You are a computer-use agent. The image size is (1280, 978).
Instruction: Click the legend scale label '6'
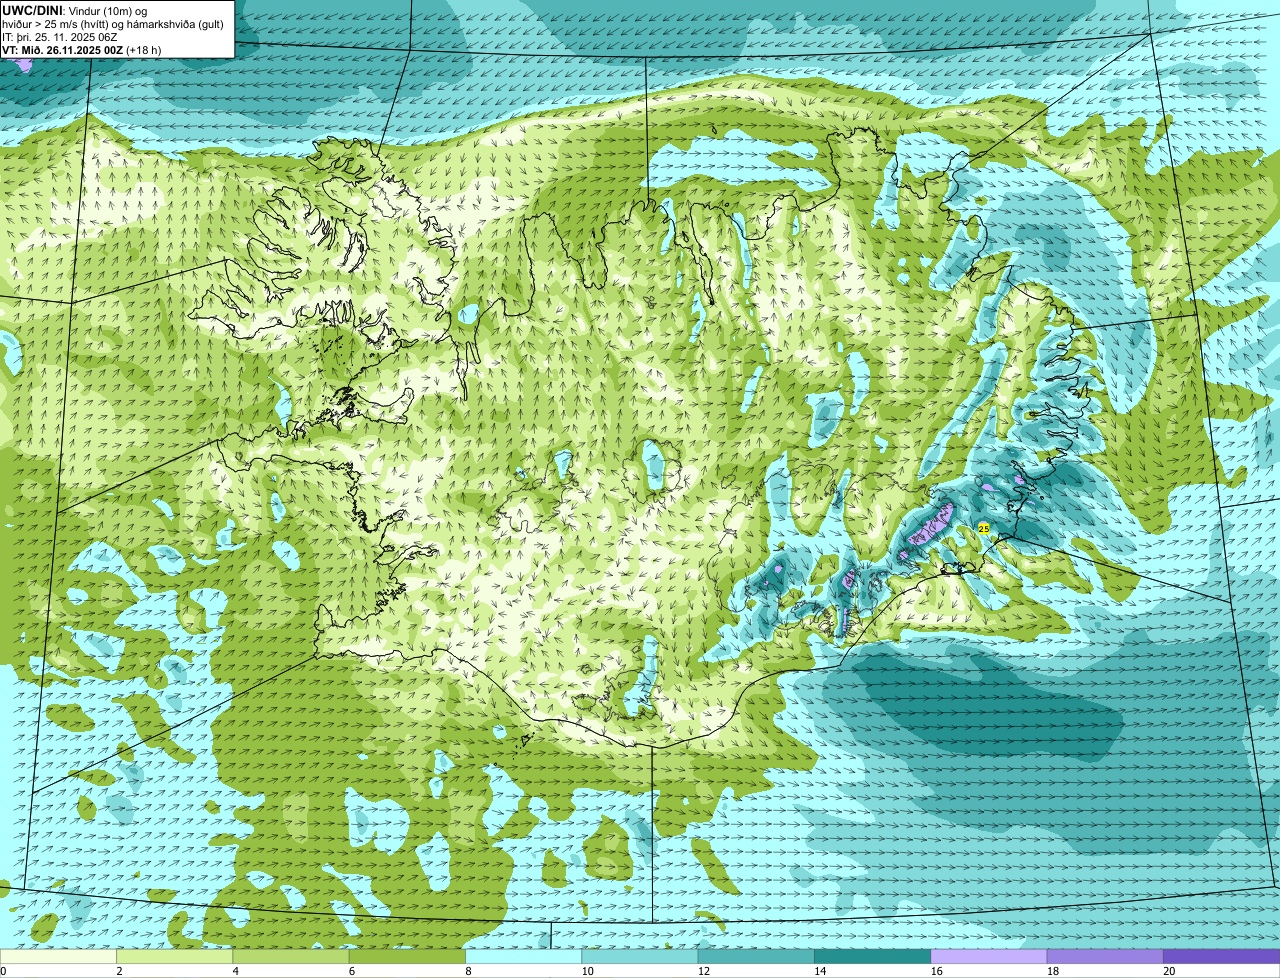pos(352,970)
